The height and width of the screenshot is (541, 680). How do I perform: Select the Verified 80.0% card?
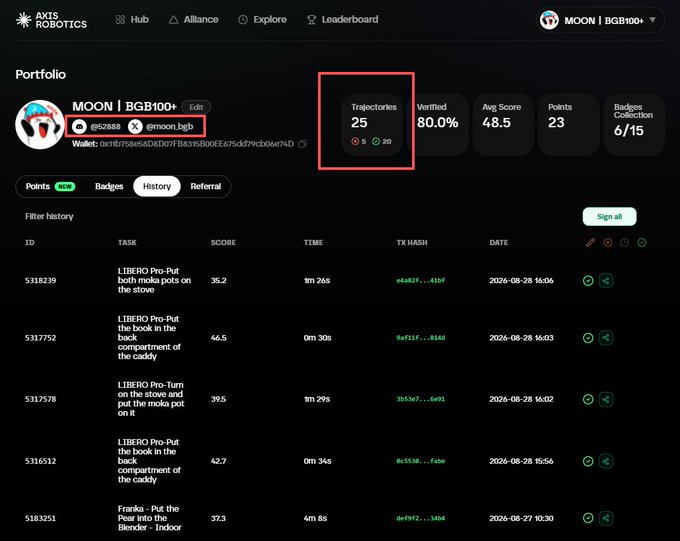click(438, 125)
